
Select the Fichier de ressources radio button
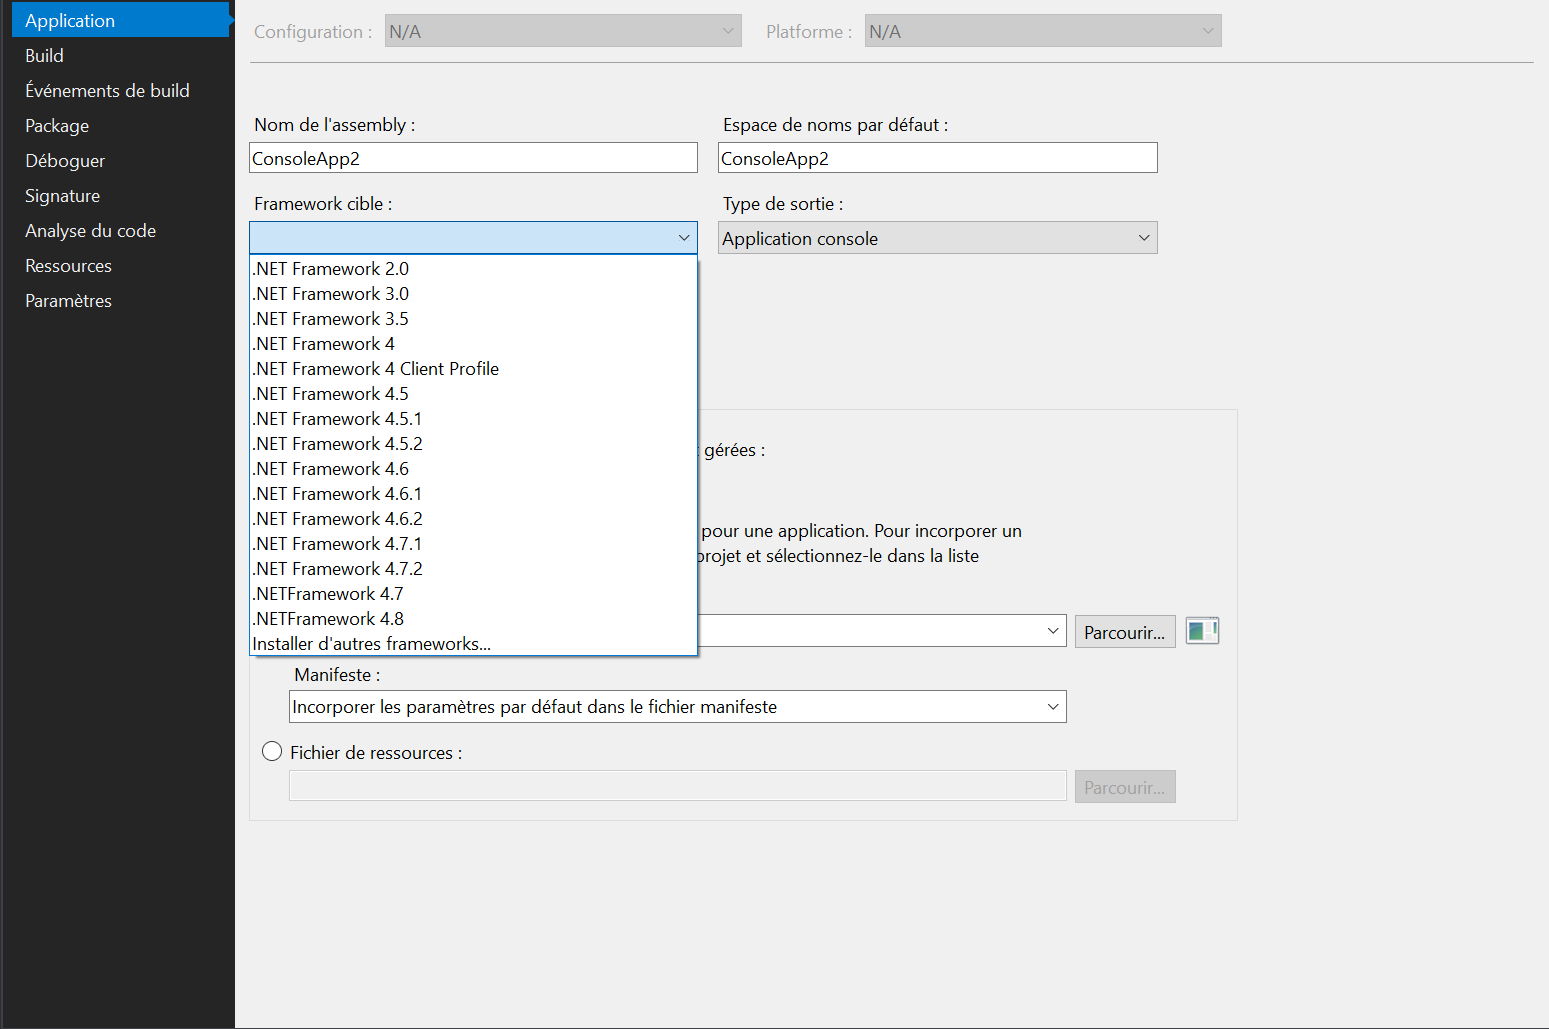(x=271, y=751)
